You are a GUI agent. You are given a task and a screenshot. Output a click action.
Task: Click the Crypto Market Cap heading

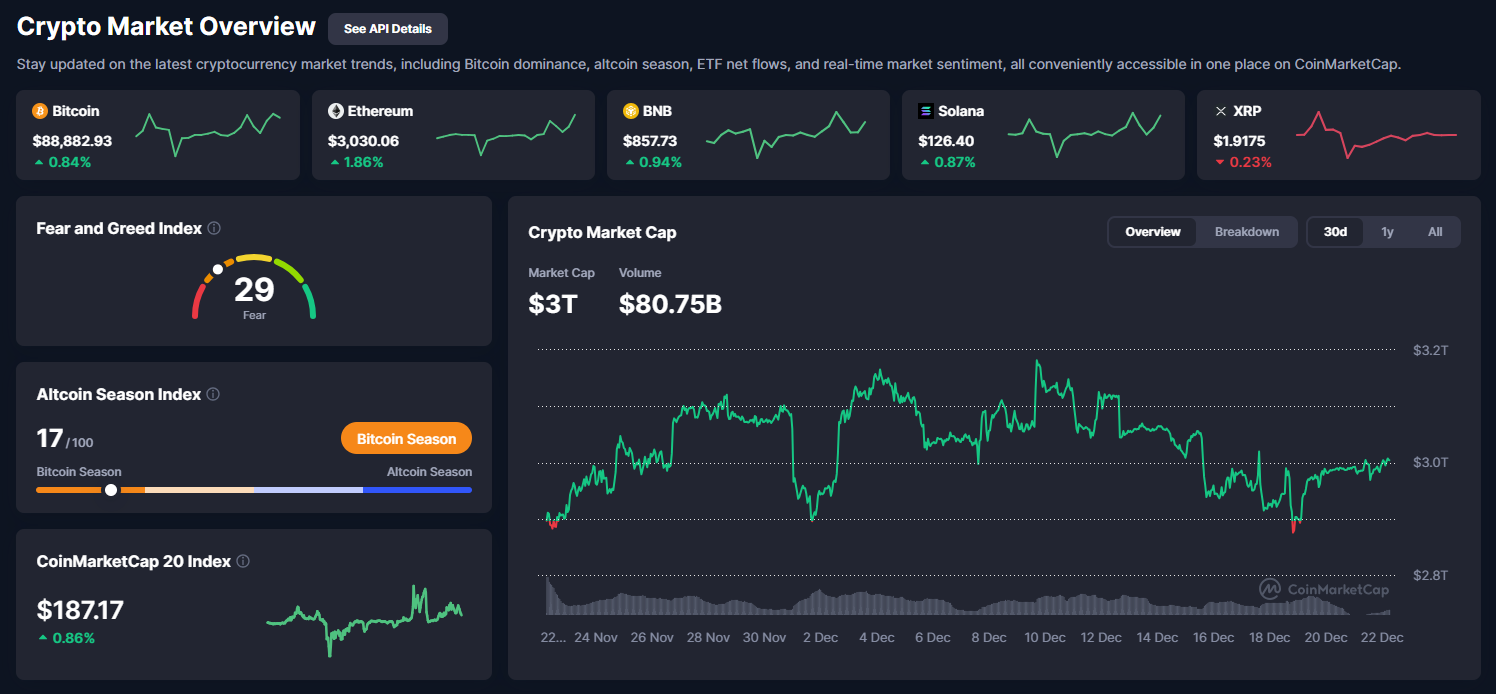pyautogui.click(x=602, y=232)
